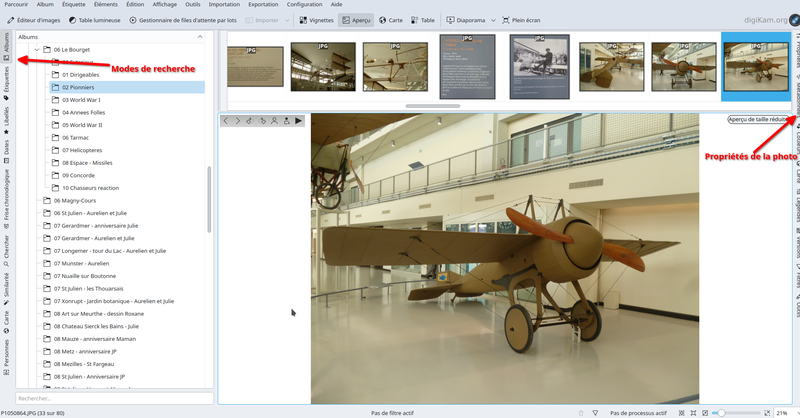The height and width of the screenshot is (418, 800).
Task: Open the Diaporama dropdown arrow
Action: click(x=492, y=19)
